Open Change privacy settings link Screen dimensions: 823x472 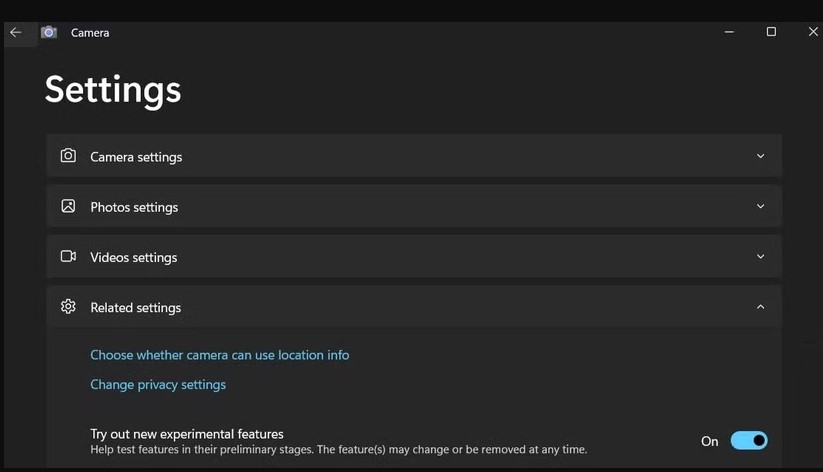pos(158,385)
